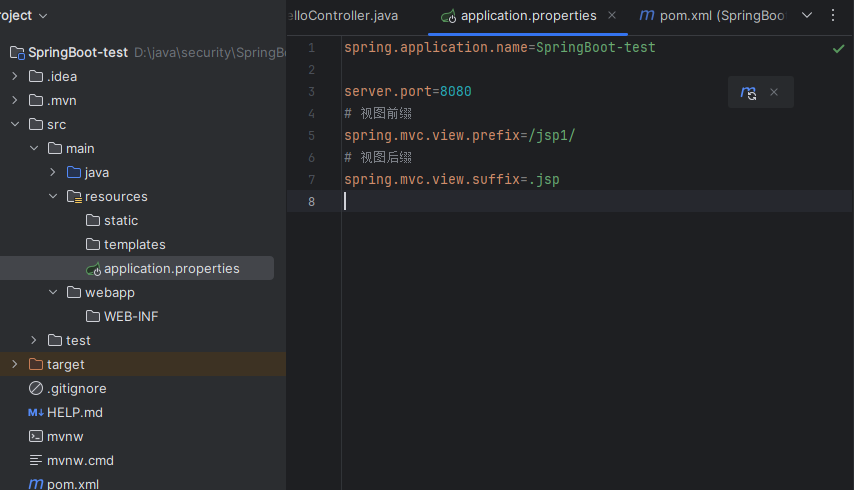Collapse the main folder

[34, 149]
